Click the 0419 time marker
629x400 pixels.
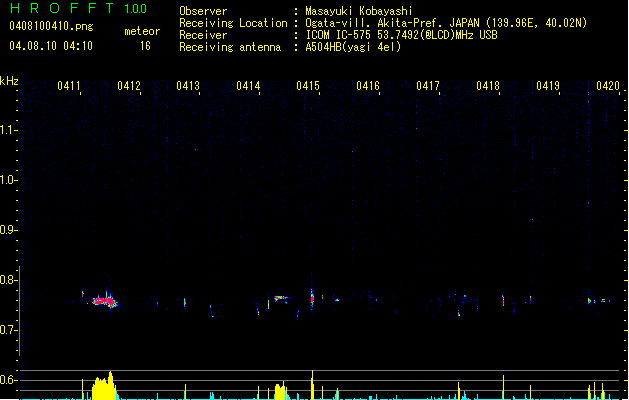(548, 86)
